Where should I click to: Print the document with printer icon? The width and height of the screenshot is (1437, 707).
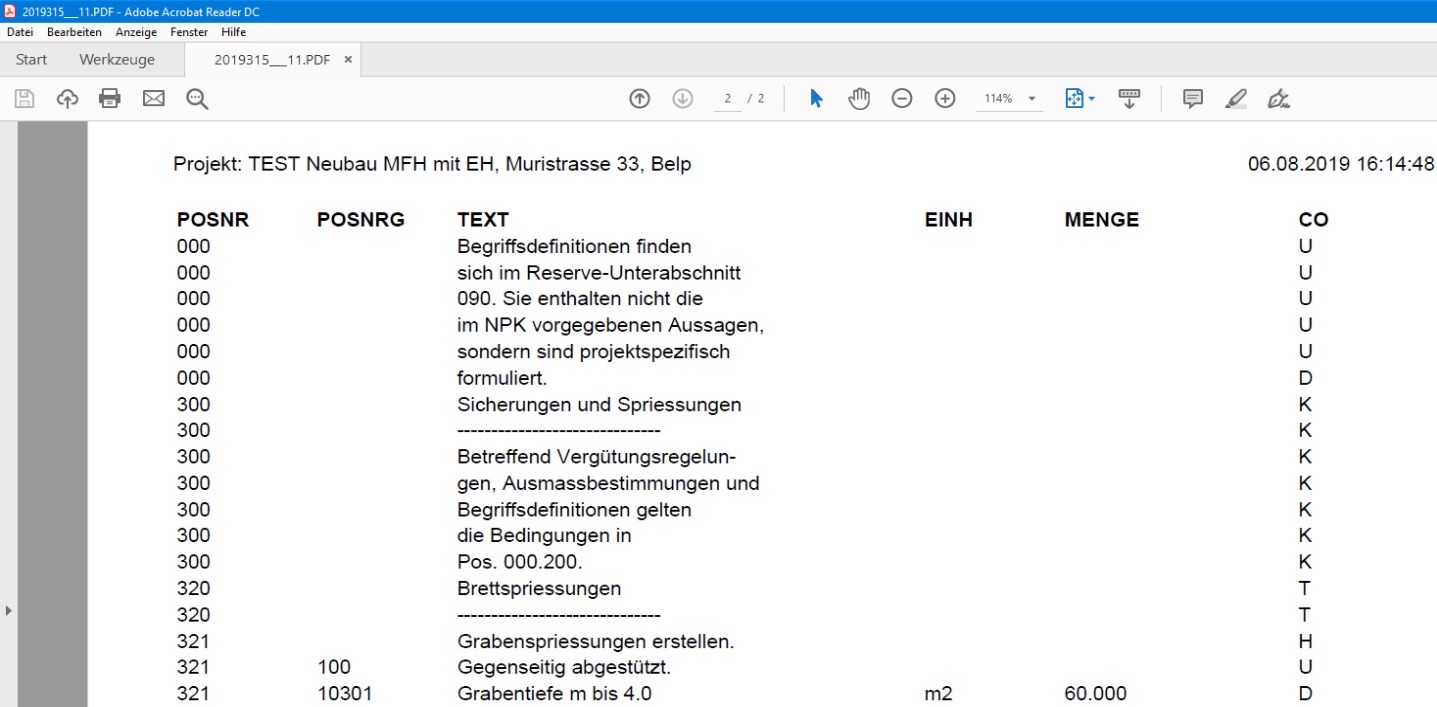110,98
